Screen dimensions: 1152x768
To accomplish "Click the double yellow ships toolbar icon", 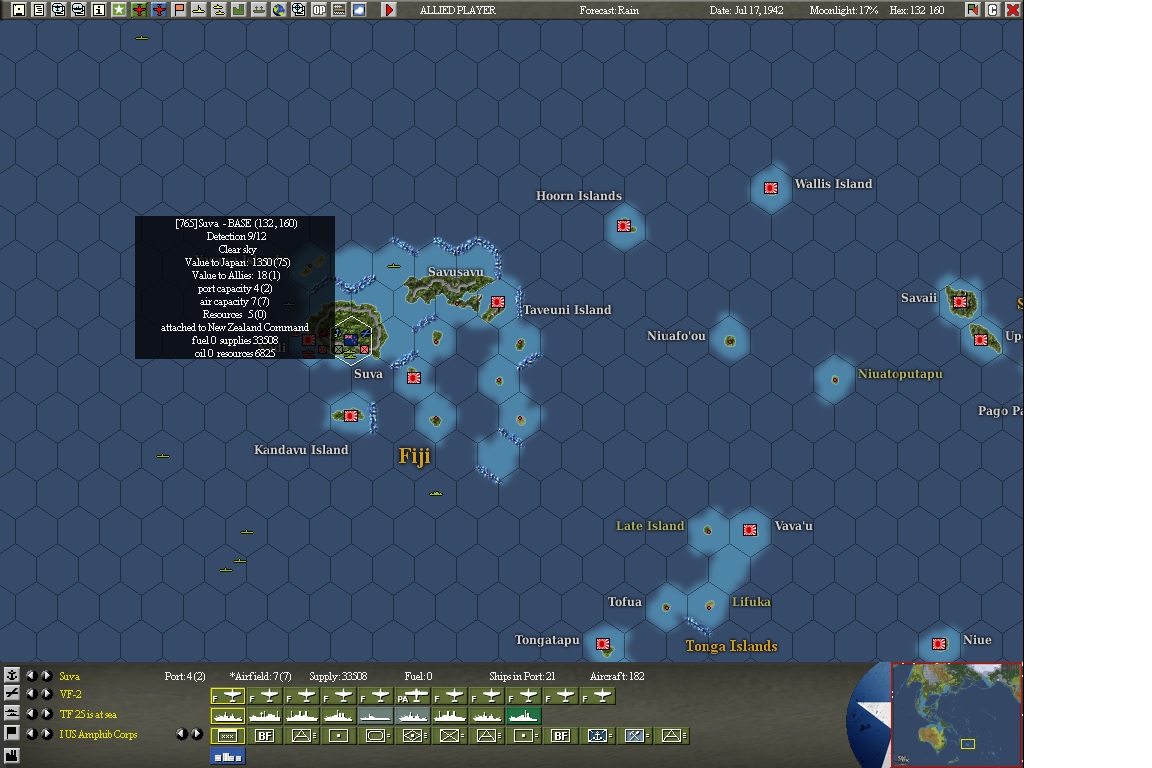I will coord(218,10).
